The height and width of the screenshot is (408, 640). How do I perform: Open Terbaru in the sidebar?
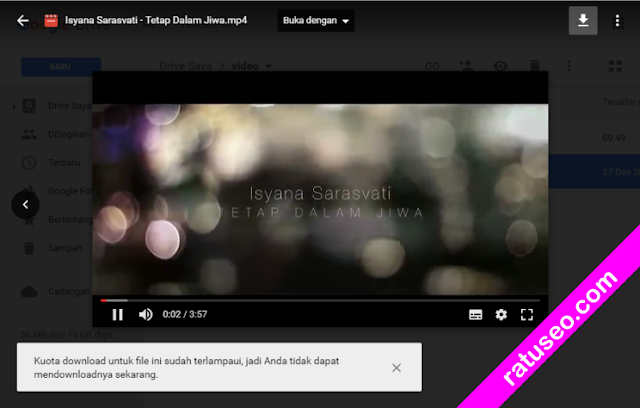point(51,163)
